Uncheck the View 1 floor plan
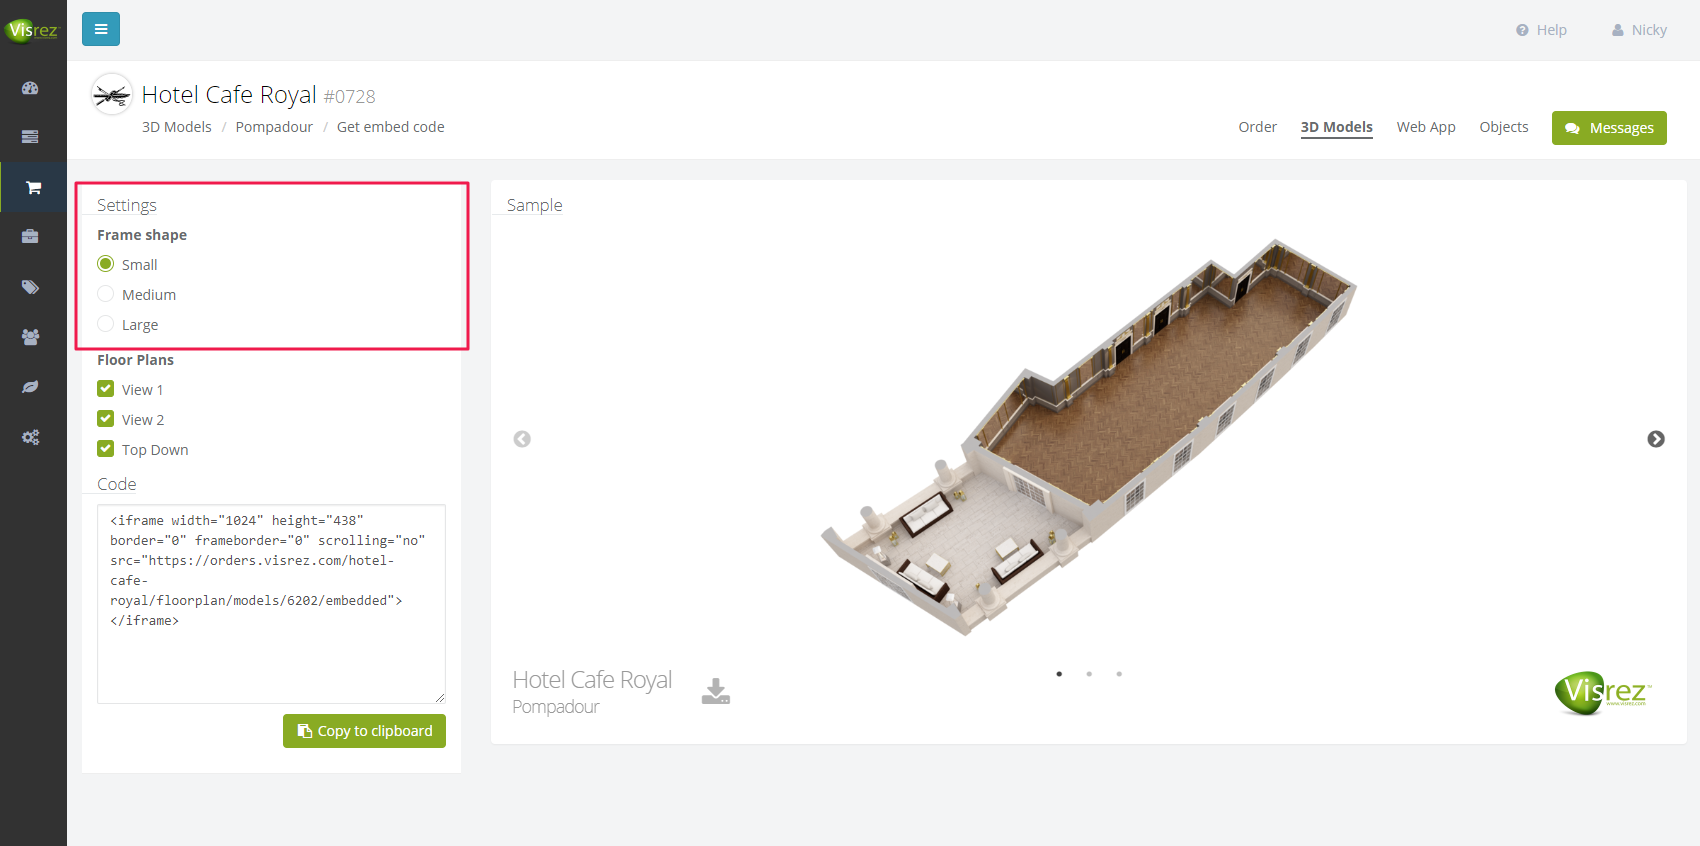The width and height of the screenshot is (1700, 846). click(x=106, y=389)
